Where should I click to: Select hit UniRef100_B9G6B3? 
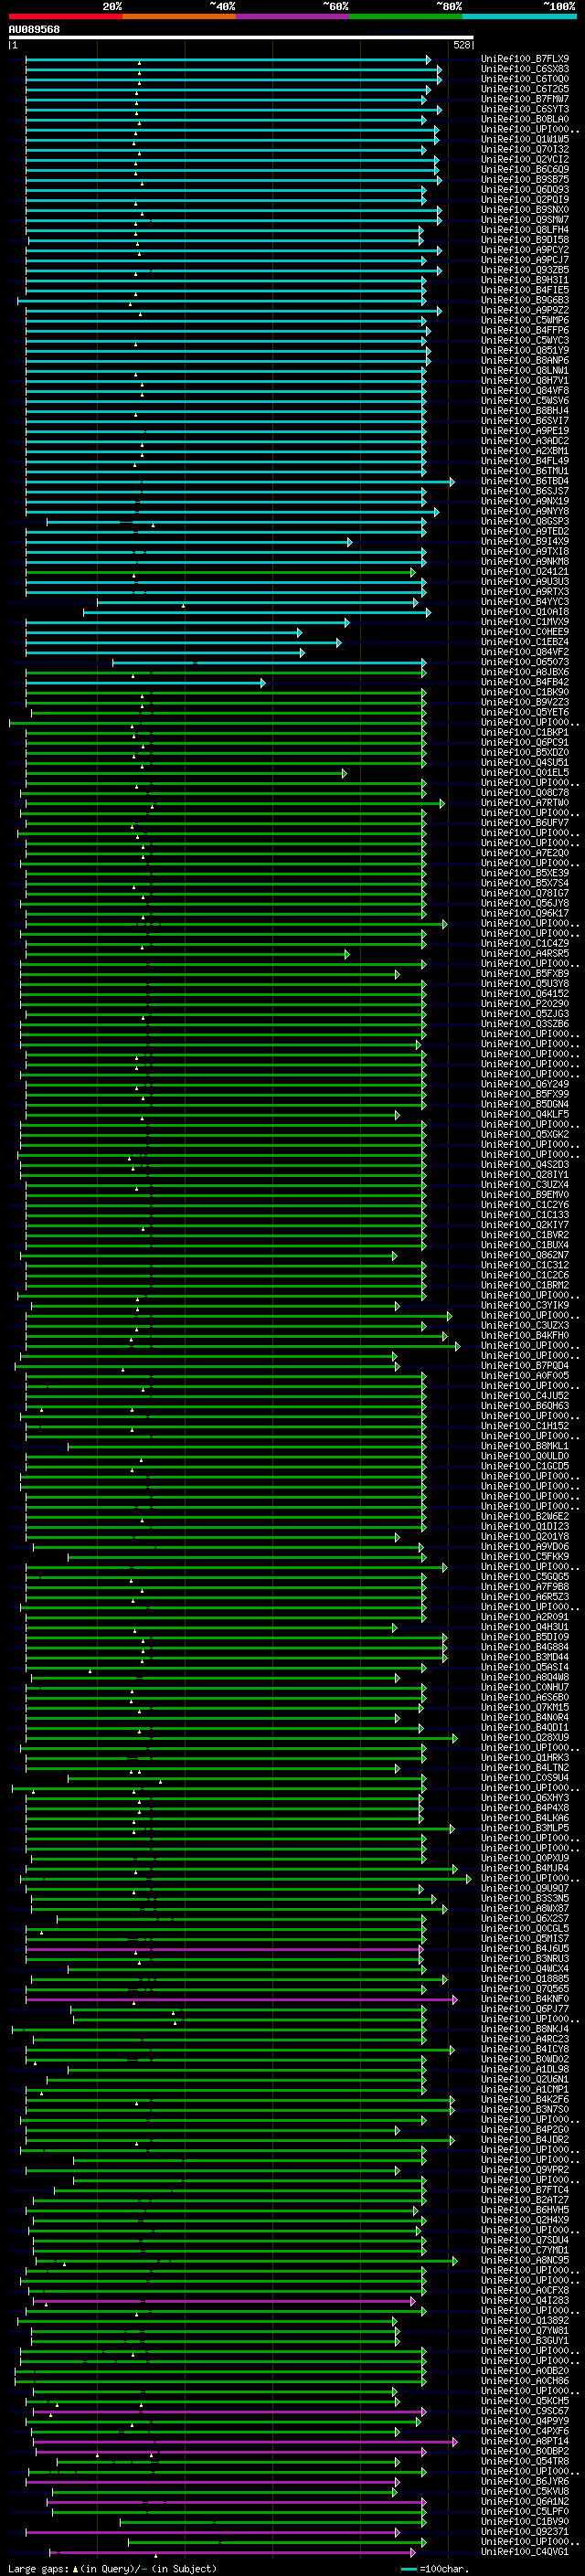[x=525, y=300]
